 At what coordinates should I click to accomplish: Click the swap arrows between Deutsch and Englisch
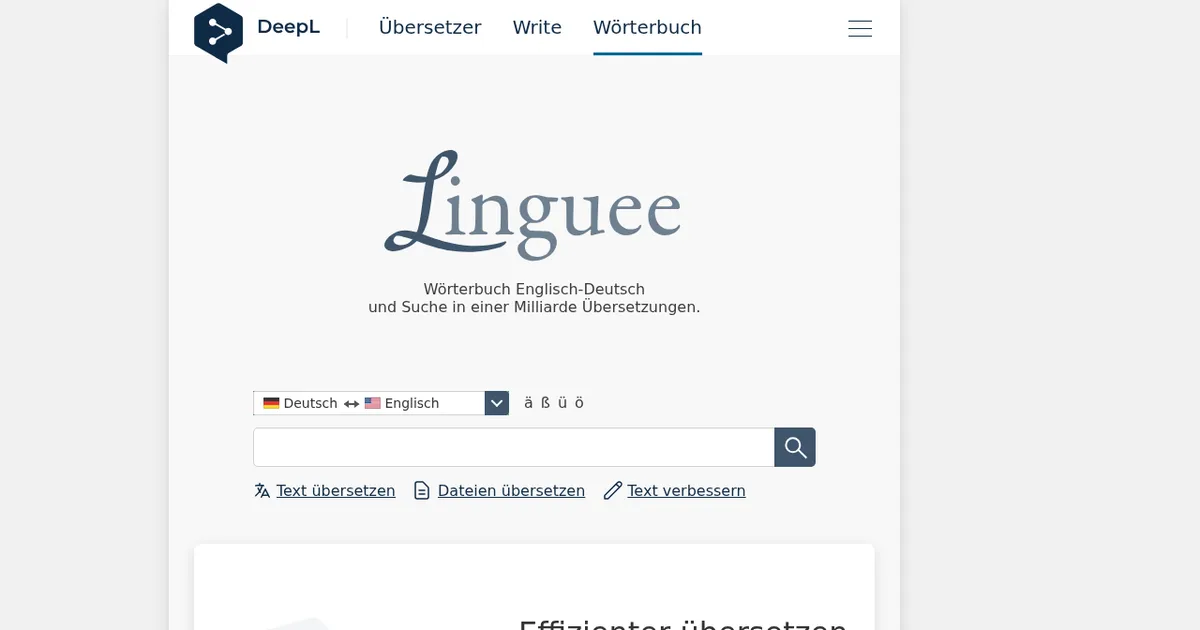coord(351,404)
